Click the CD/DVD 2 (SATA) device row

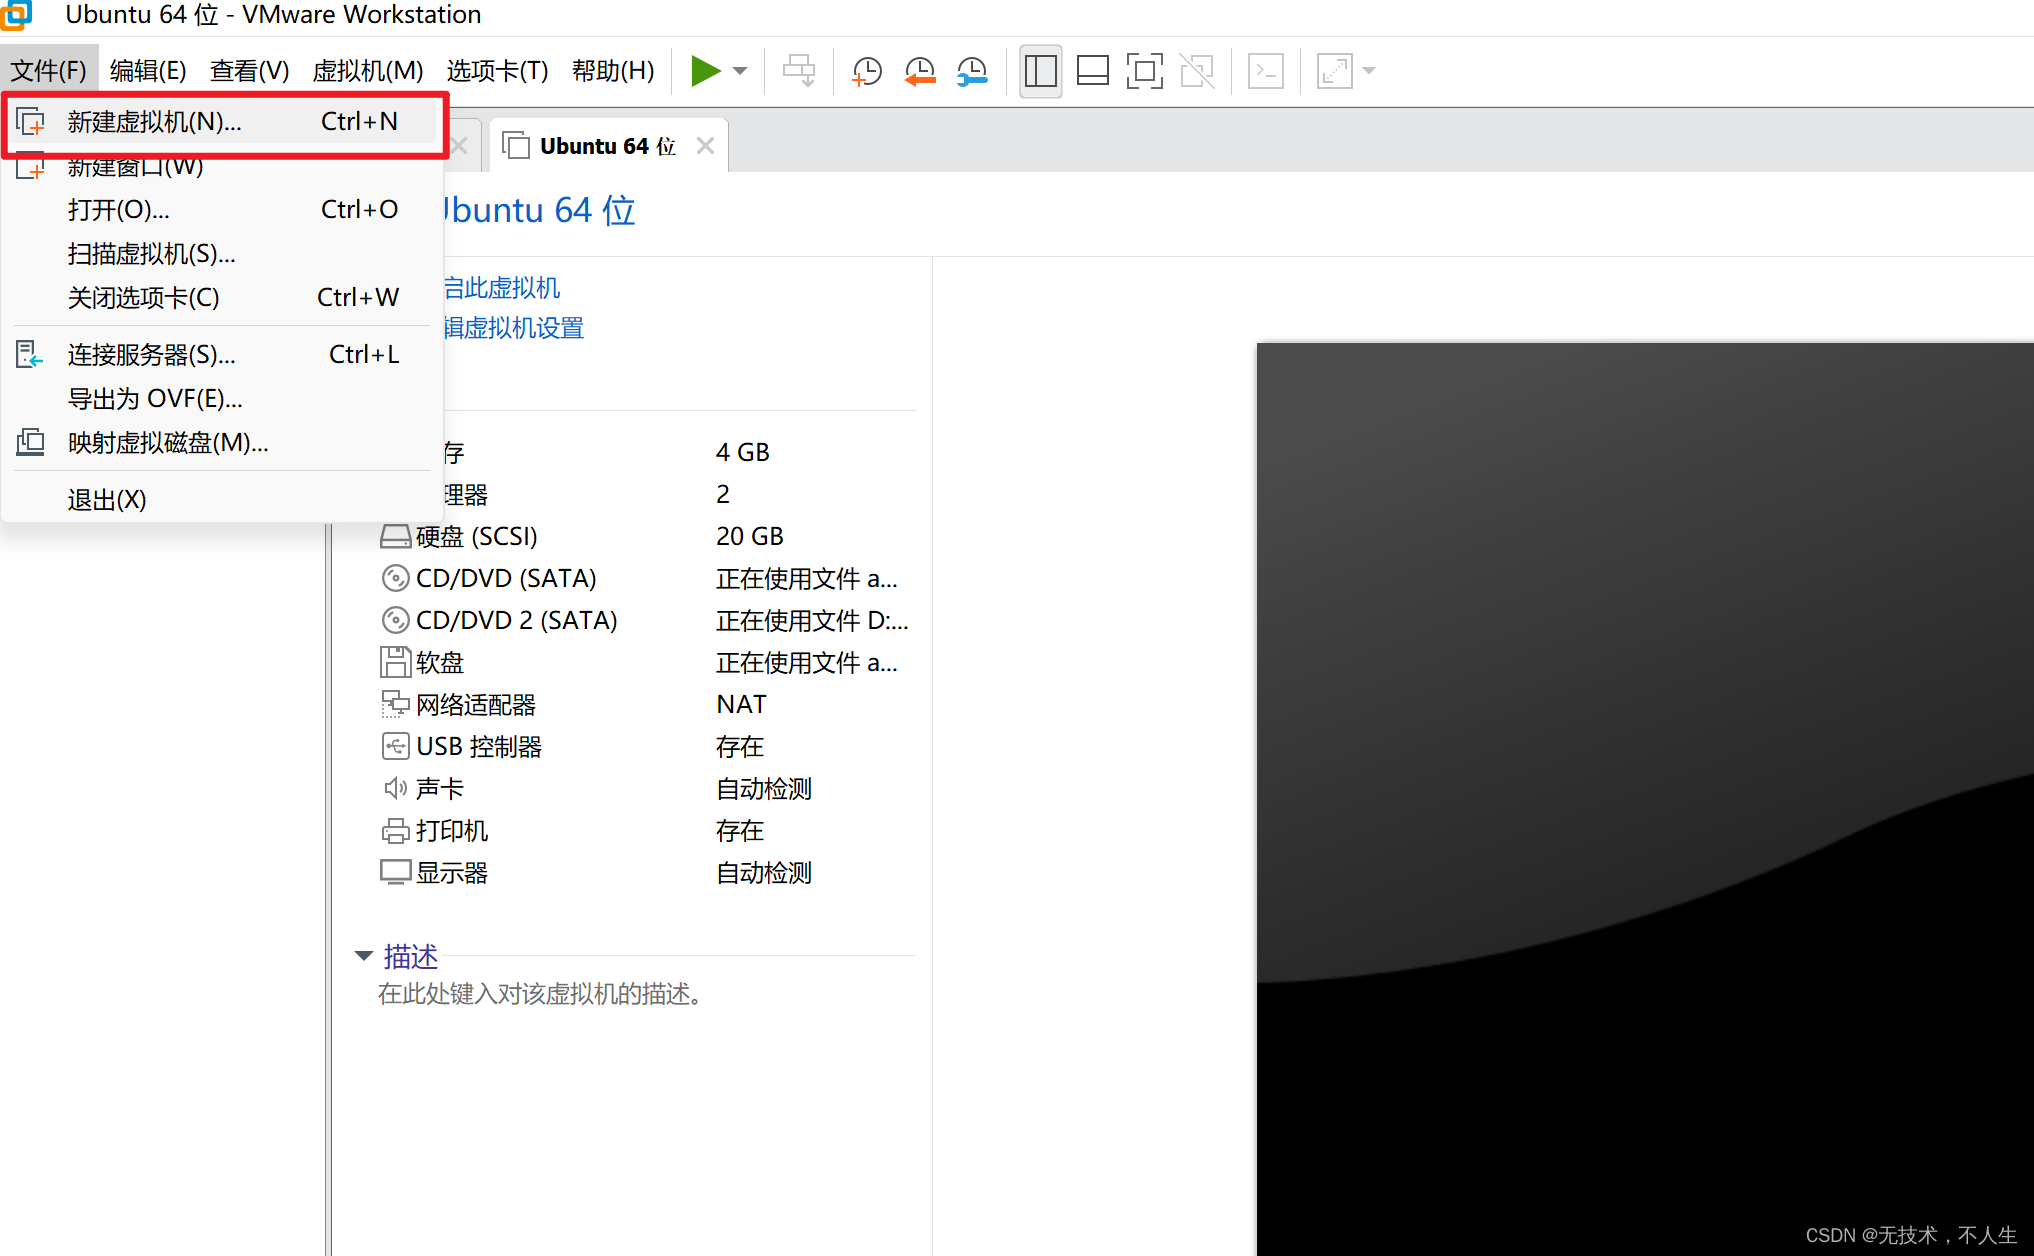(x=645, y=621)
